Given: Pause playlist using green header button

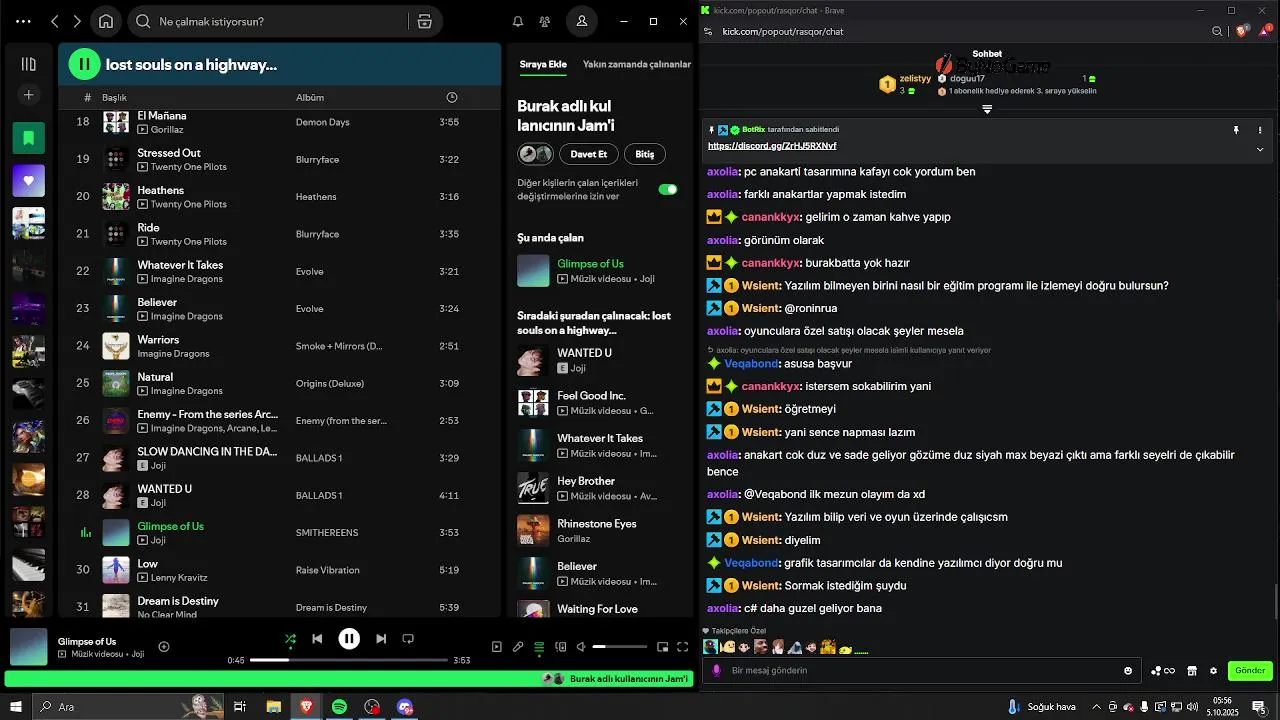Looking at the screenshot, I should click(84, 64).
